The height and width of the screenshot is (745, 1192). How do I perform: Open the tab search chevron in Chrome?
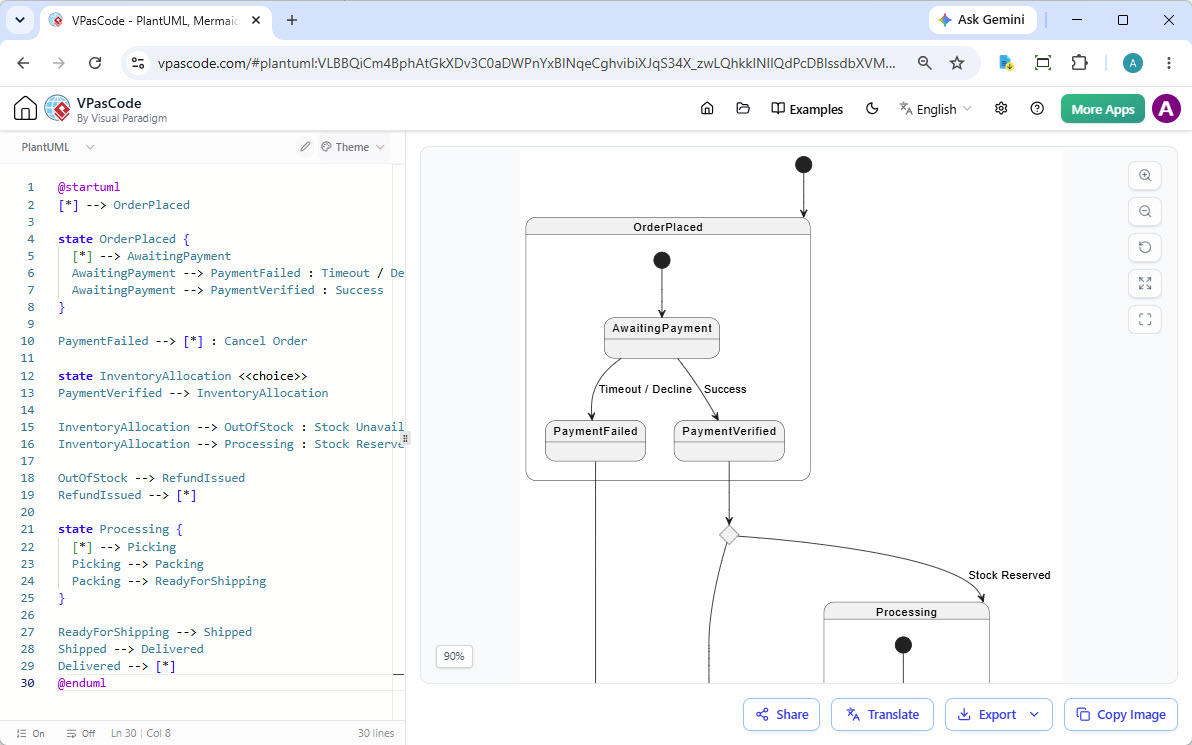(x=21, y=21)
